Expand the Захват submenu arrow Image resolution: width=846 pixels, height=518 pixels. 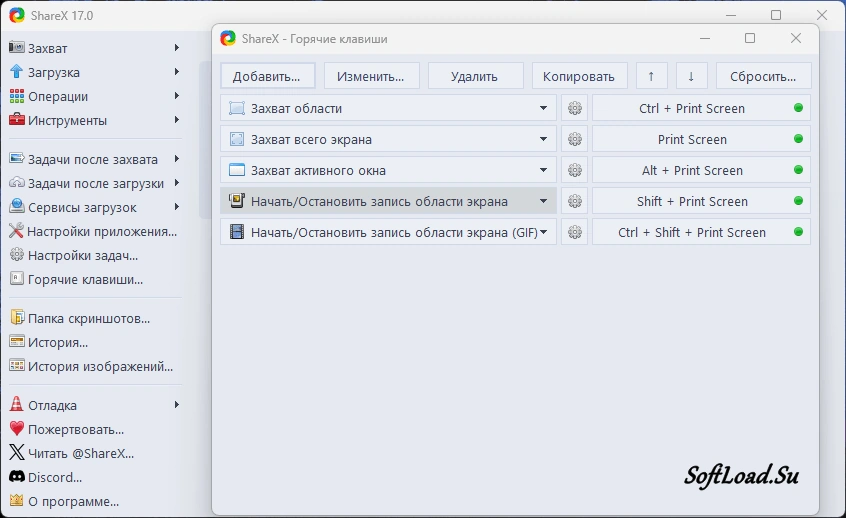(176, 47)
